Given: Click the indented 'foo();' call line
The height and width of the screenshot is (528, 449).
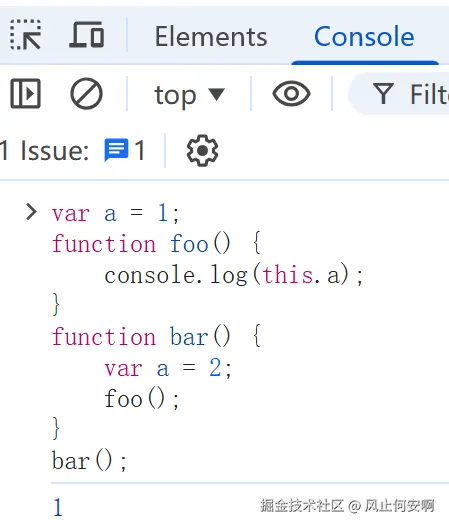Looking at the screenshot, I should click(141, 399).
